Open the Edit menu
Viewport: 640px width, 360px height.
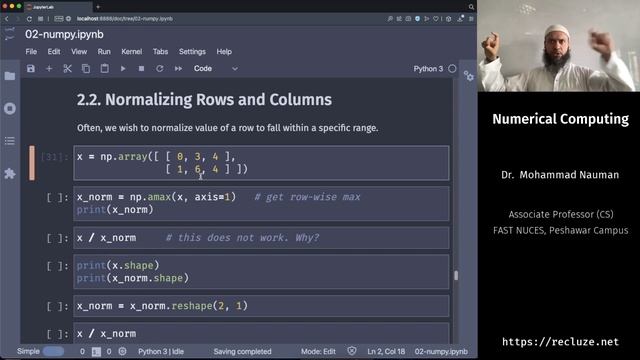(x=54, y=52)
